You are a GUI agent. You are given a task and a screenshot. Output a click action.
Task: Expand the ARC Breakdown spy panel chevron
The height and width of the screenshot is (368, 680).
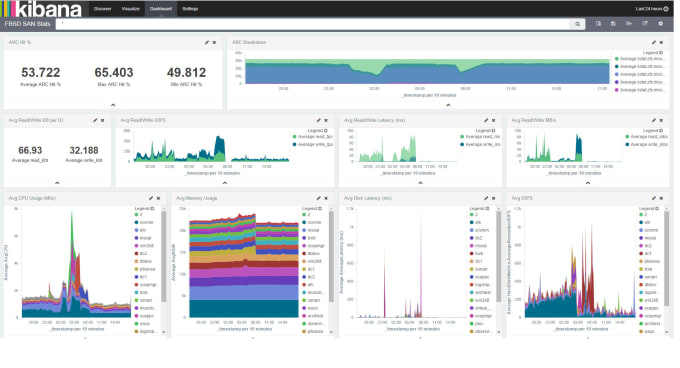(448, 105)
